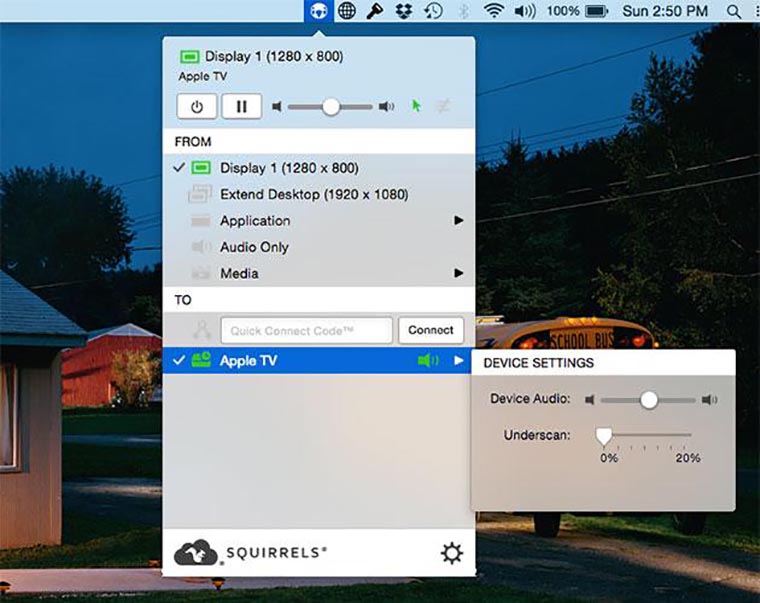Select Display 1 (1280 x 800) source
Viewport: 760px width, 603px height.
289,168
